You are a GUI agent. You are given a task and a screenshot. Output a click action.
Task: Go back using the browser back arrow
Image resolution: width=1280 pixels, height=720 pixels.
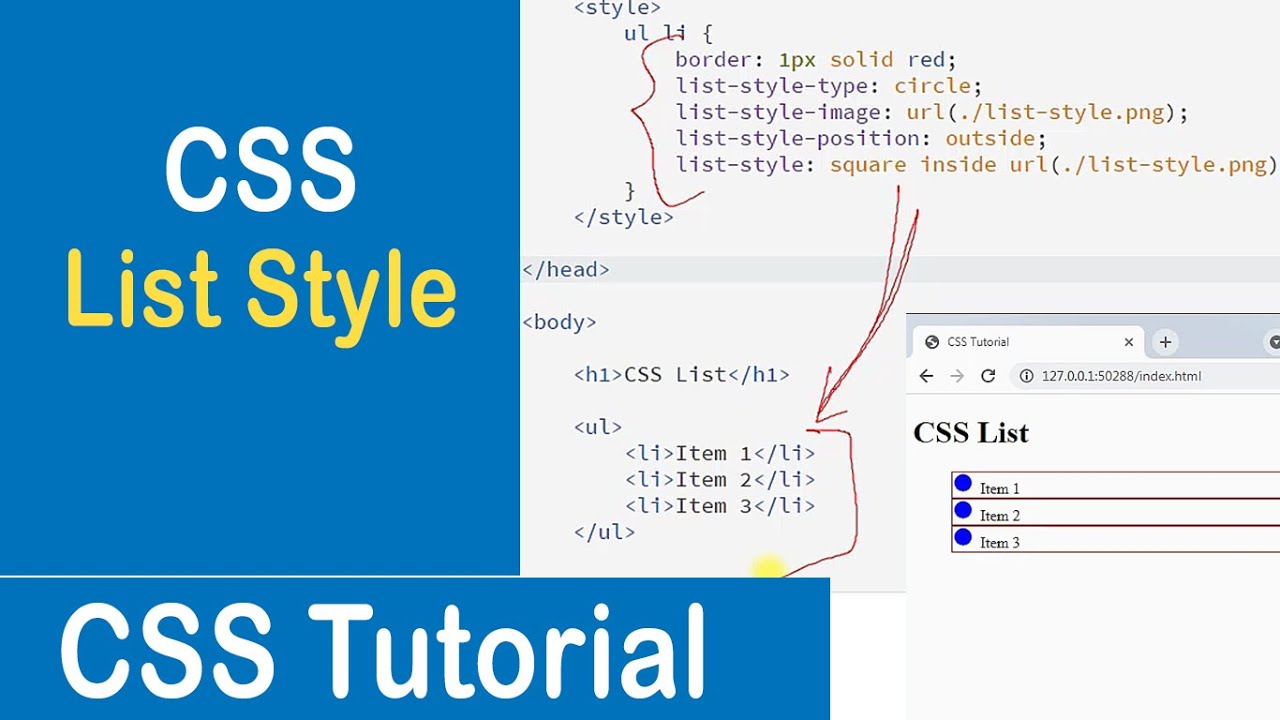point(926,376)
